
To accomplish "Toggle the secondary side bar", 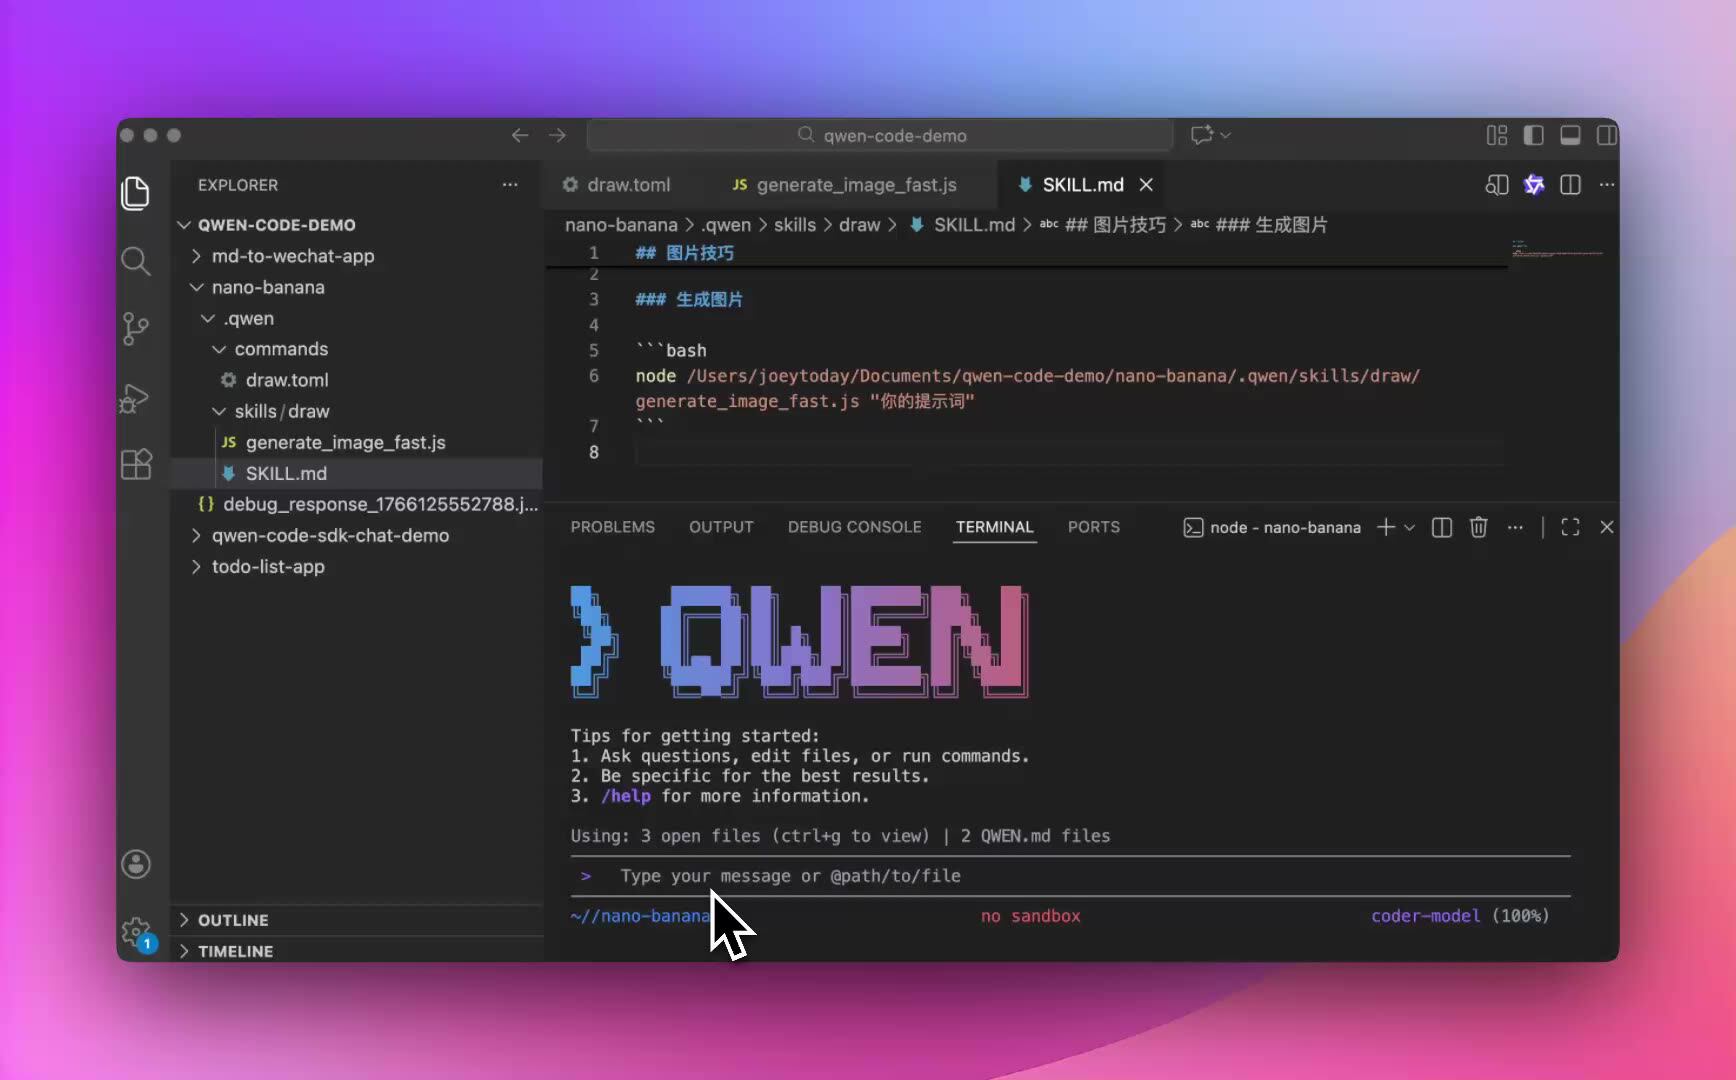I will coord(1607,135).
